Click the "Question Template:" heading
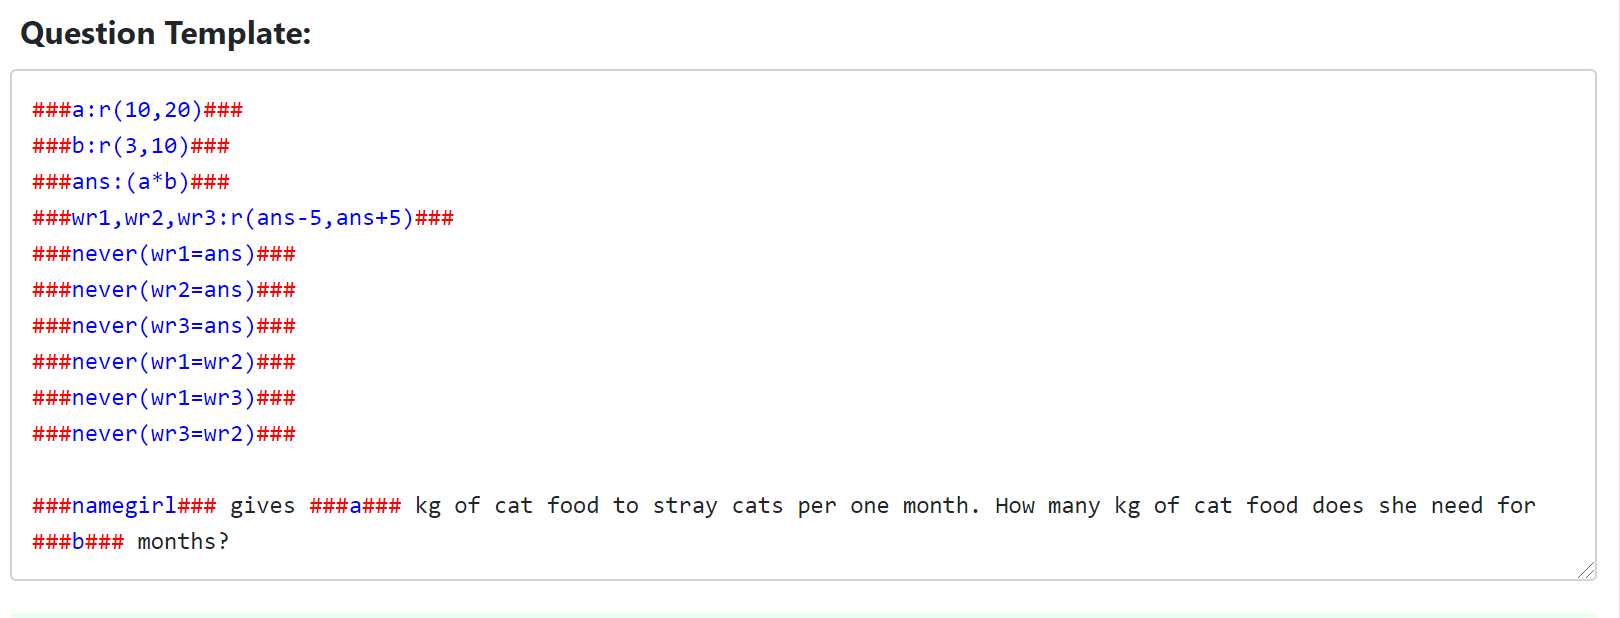The height and width of the screenshot is (618, 1620). pyautogui.click(x=166, y=34)
